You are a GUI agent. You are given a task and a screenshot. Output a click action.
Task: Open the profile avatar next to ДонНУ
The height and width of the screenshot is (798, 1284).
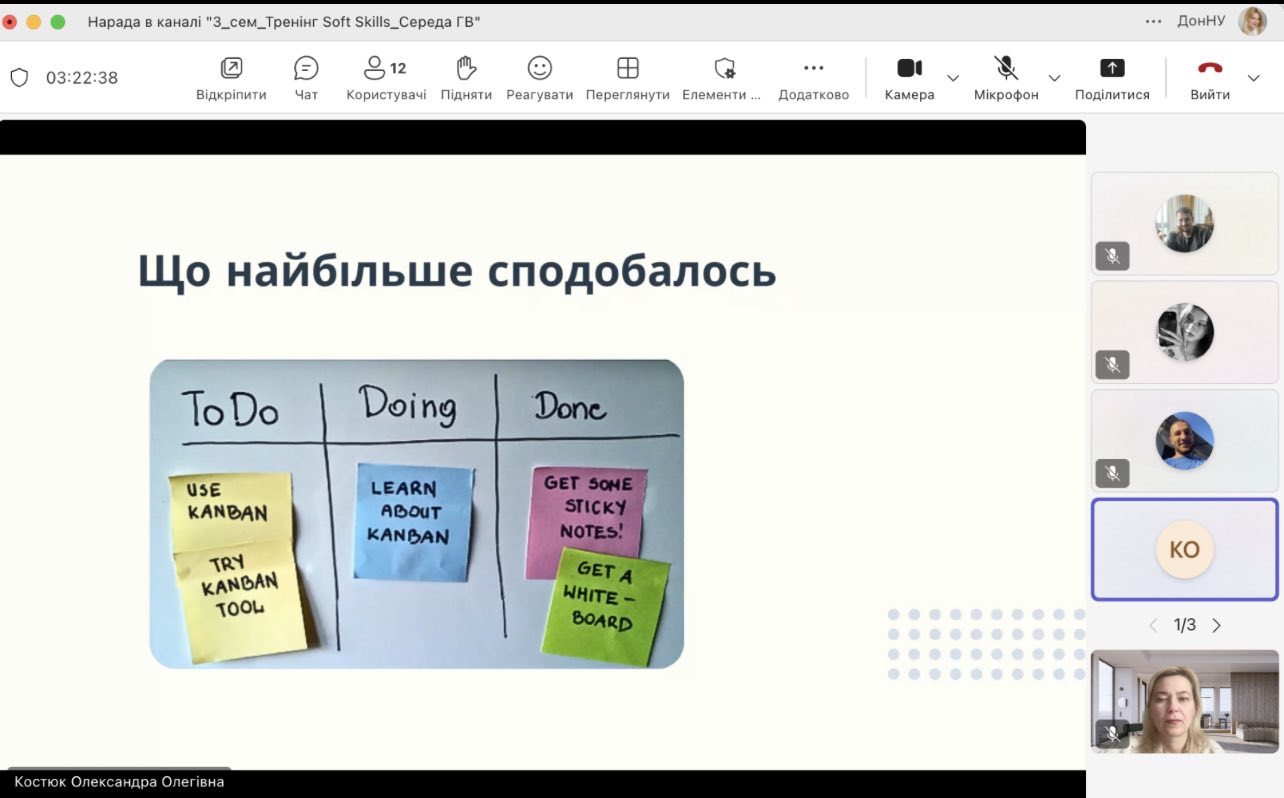coord(1252,21)
